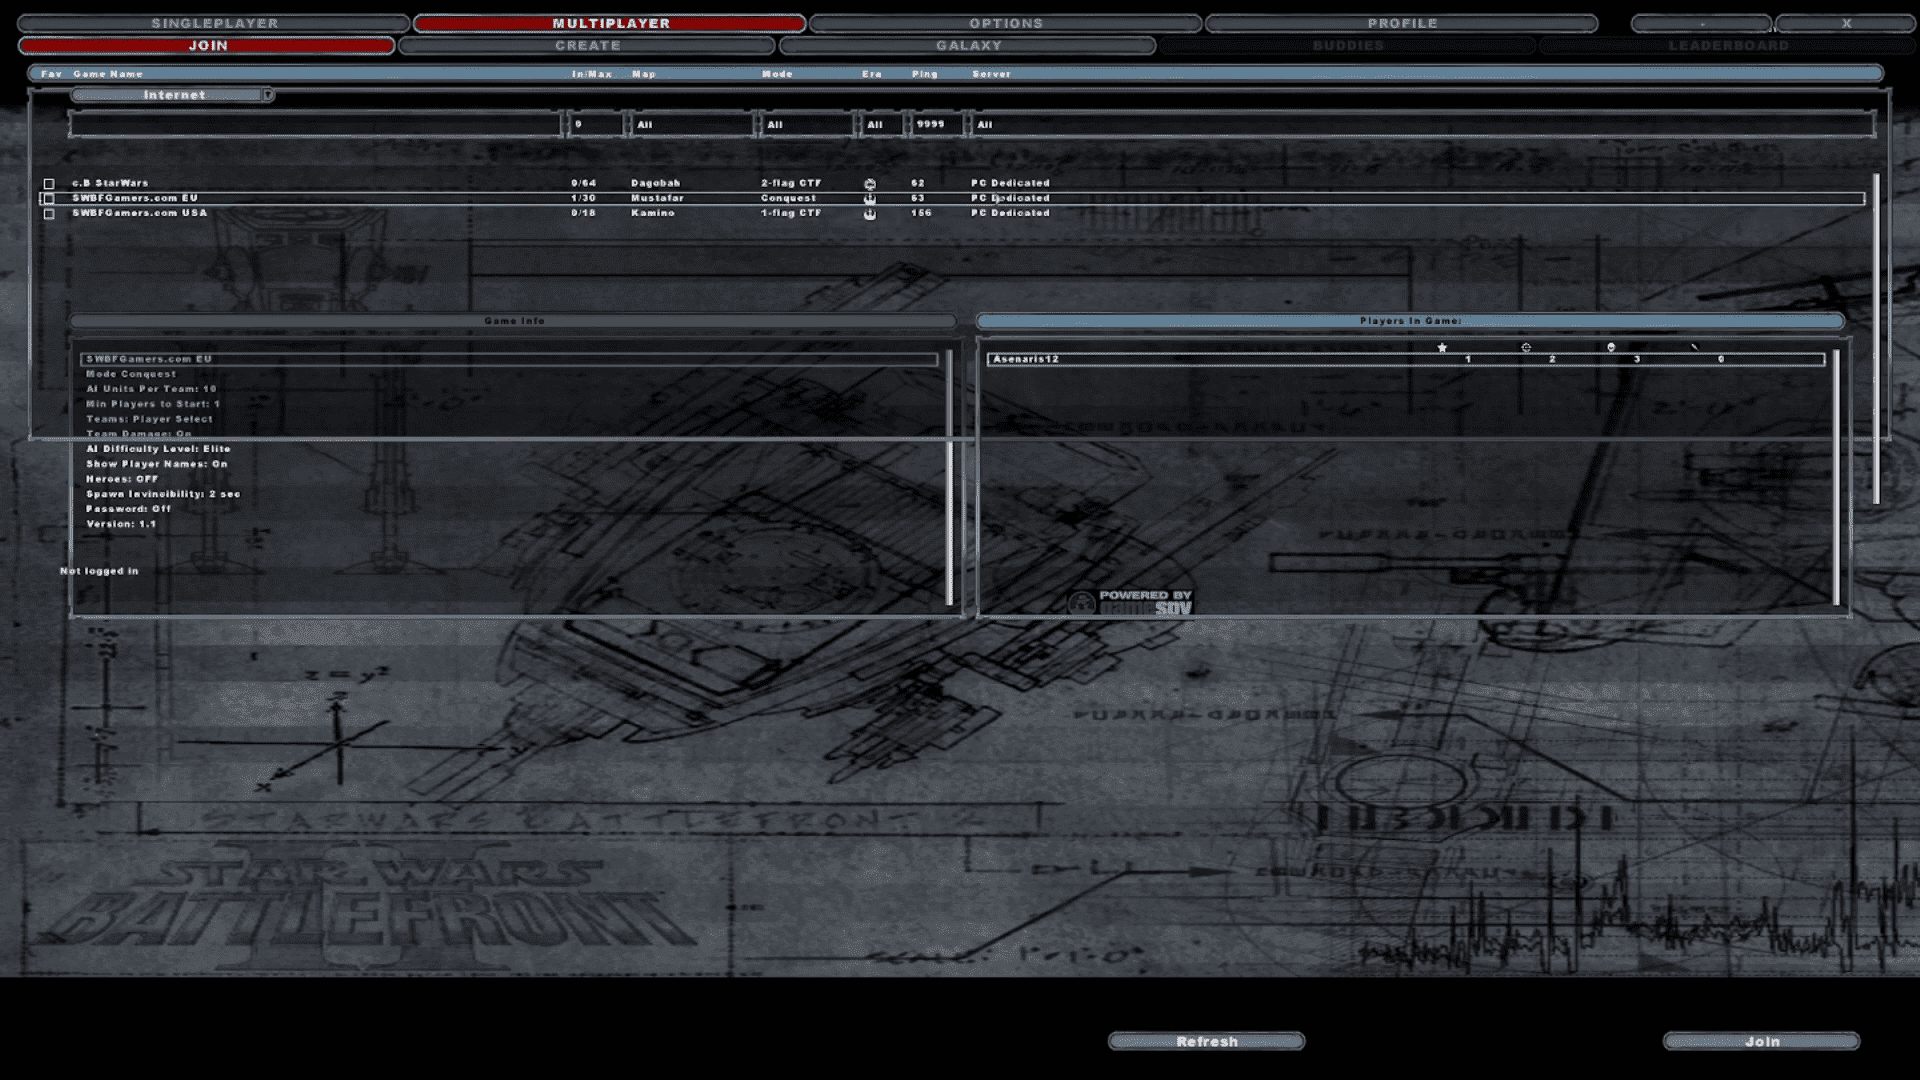Click the Ping filter field showing 9999
Image resolution: width=1920 pixels, height=1080 pixels.
click(x=936, y=125)
